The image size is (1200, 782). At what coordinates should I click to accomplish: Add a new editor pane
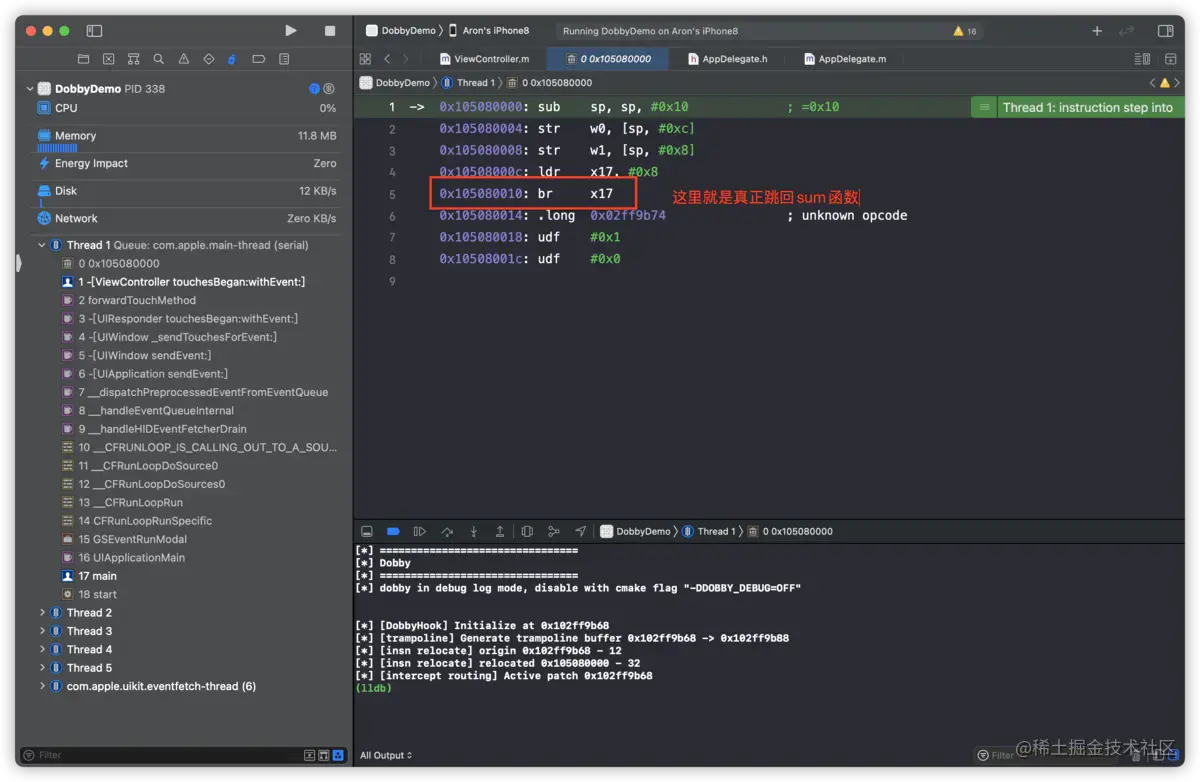[1170, 59]
